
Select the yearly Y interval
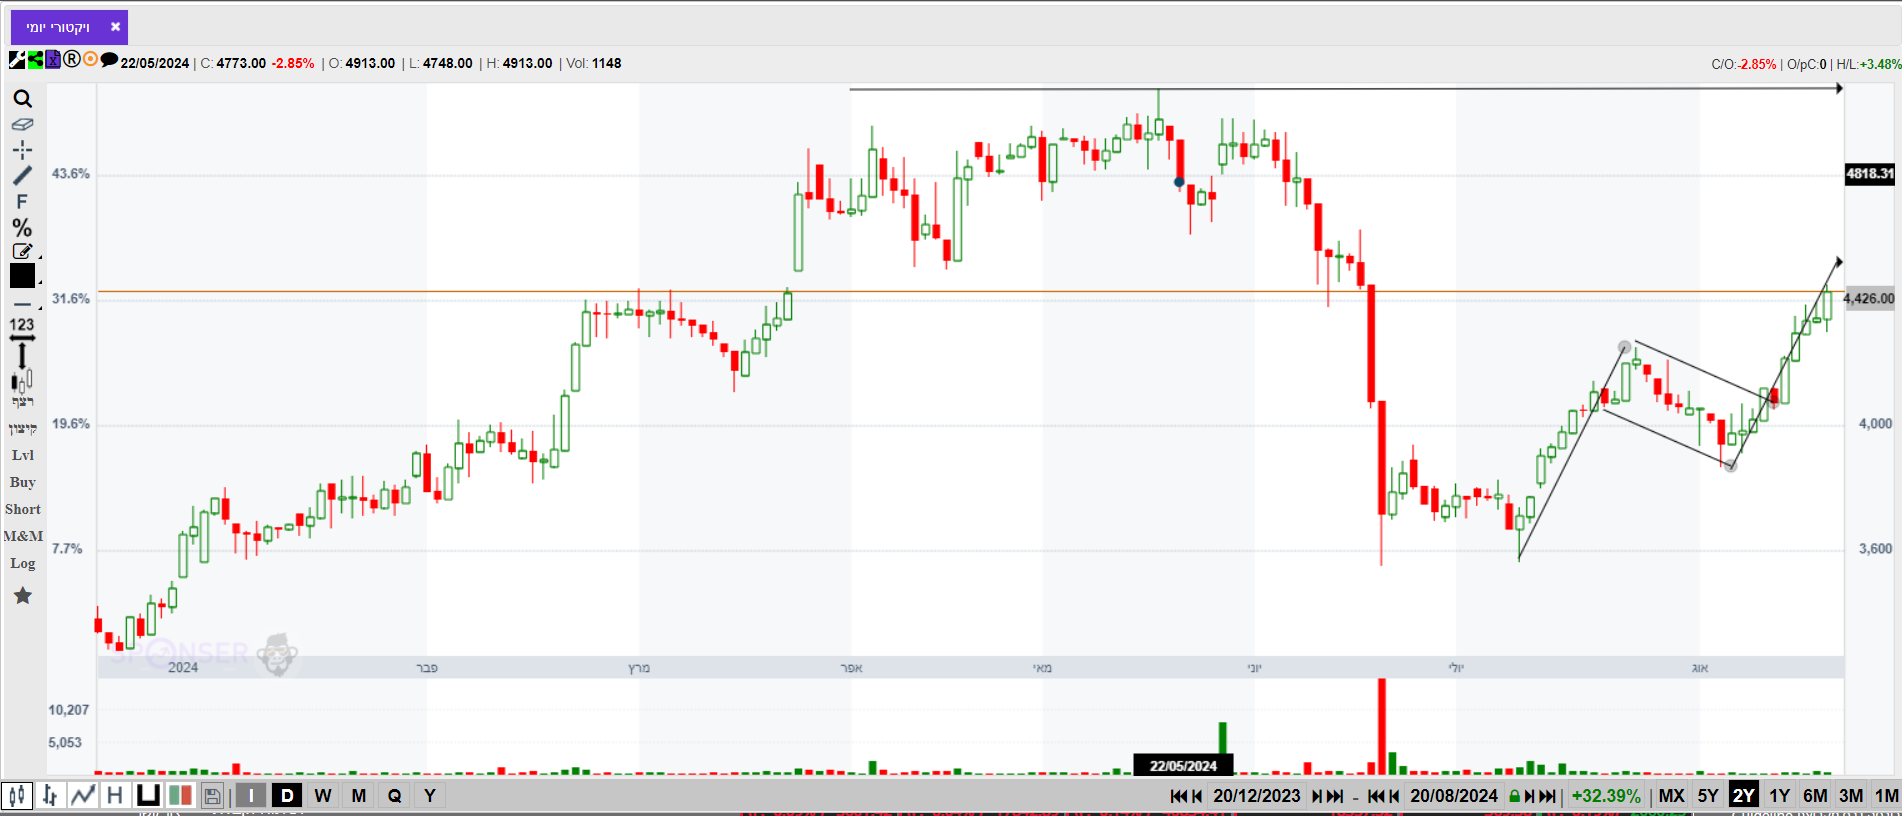(430, 796)
